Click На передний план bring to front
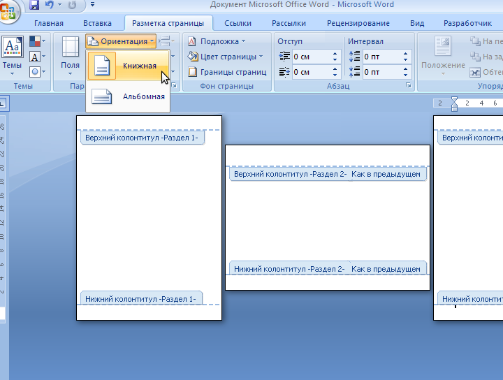This screenshot has width=503, height=380. [486, 41]
